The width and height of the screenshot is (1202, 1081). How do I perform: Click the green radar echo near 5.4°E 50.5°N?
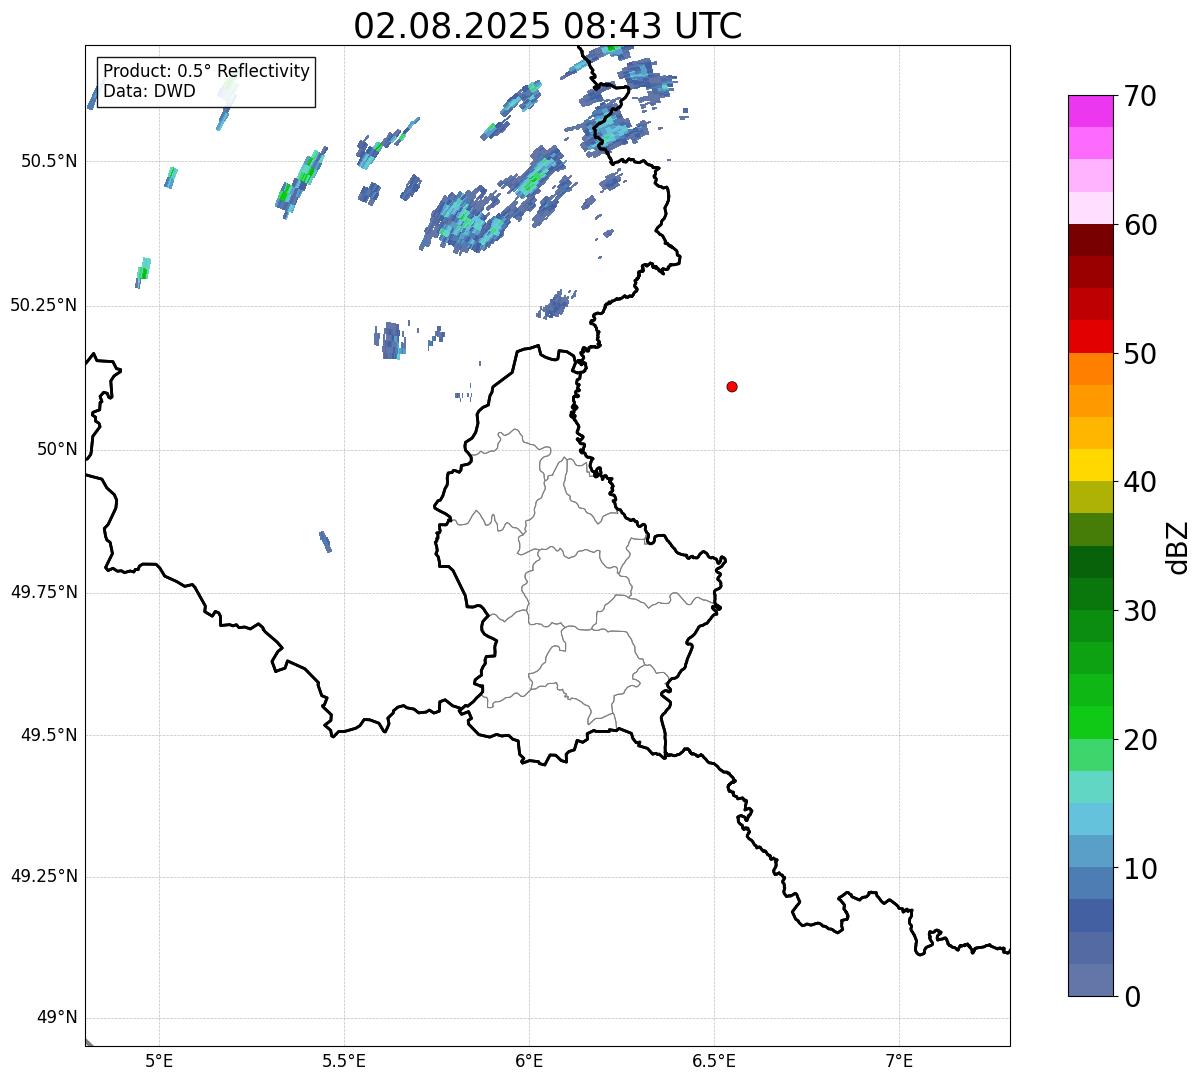pos(301,182)
